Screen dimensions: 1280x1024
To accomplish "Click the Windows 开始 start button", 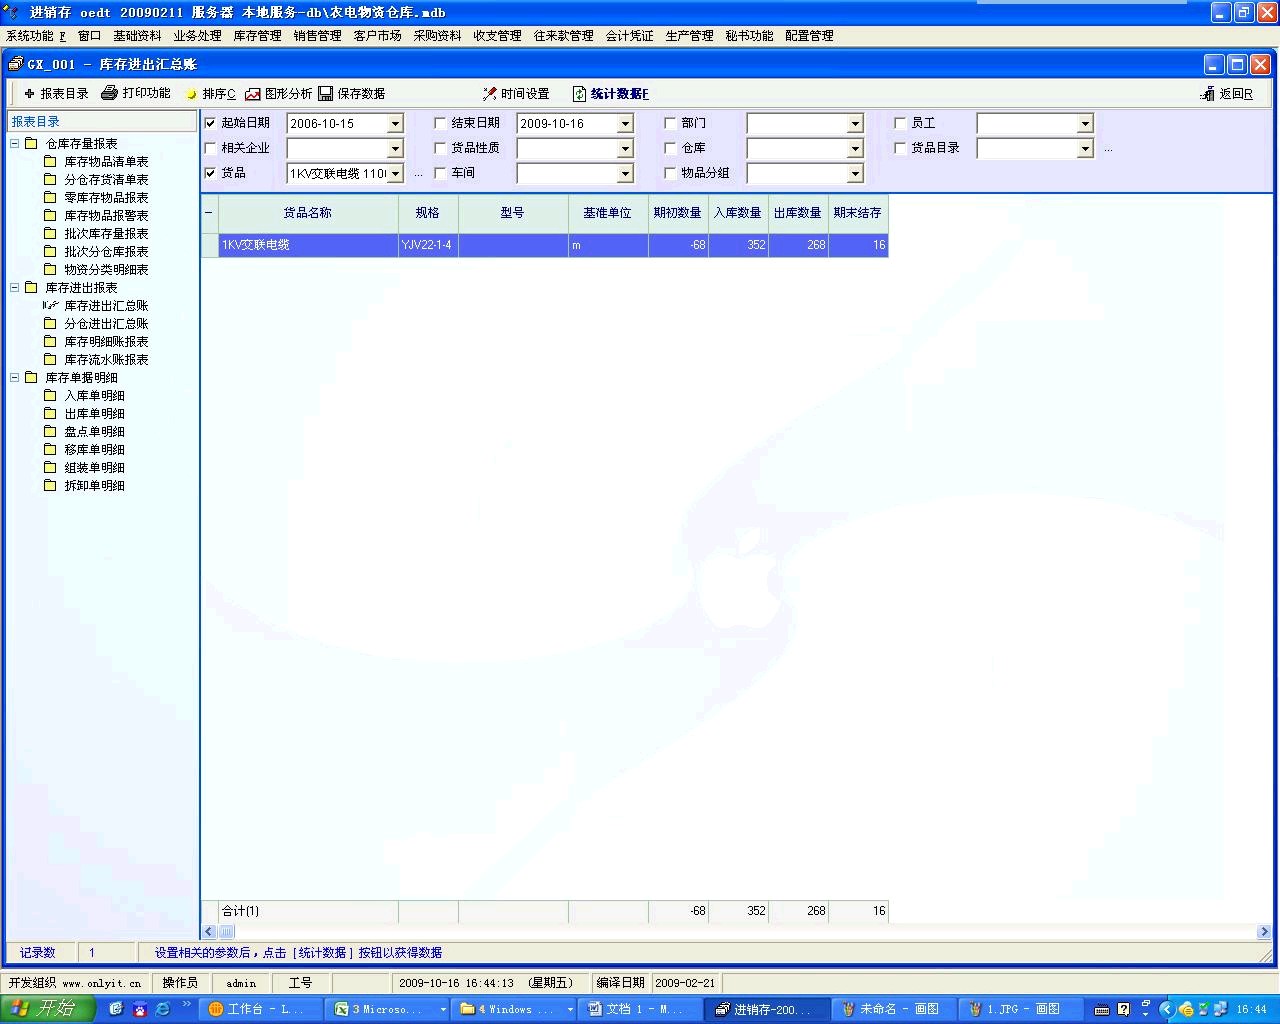I will 47,1009.
